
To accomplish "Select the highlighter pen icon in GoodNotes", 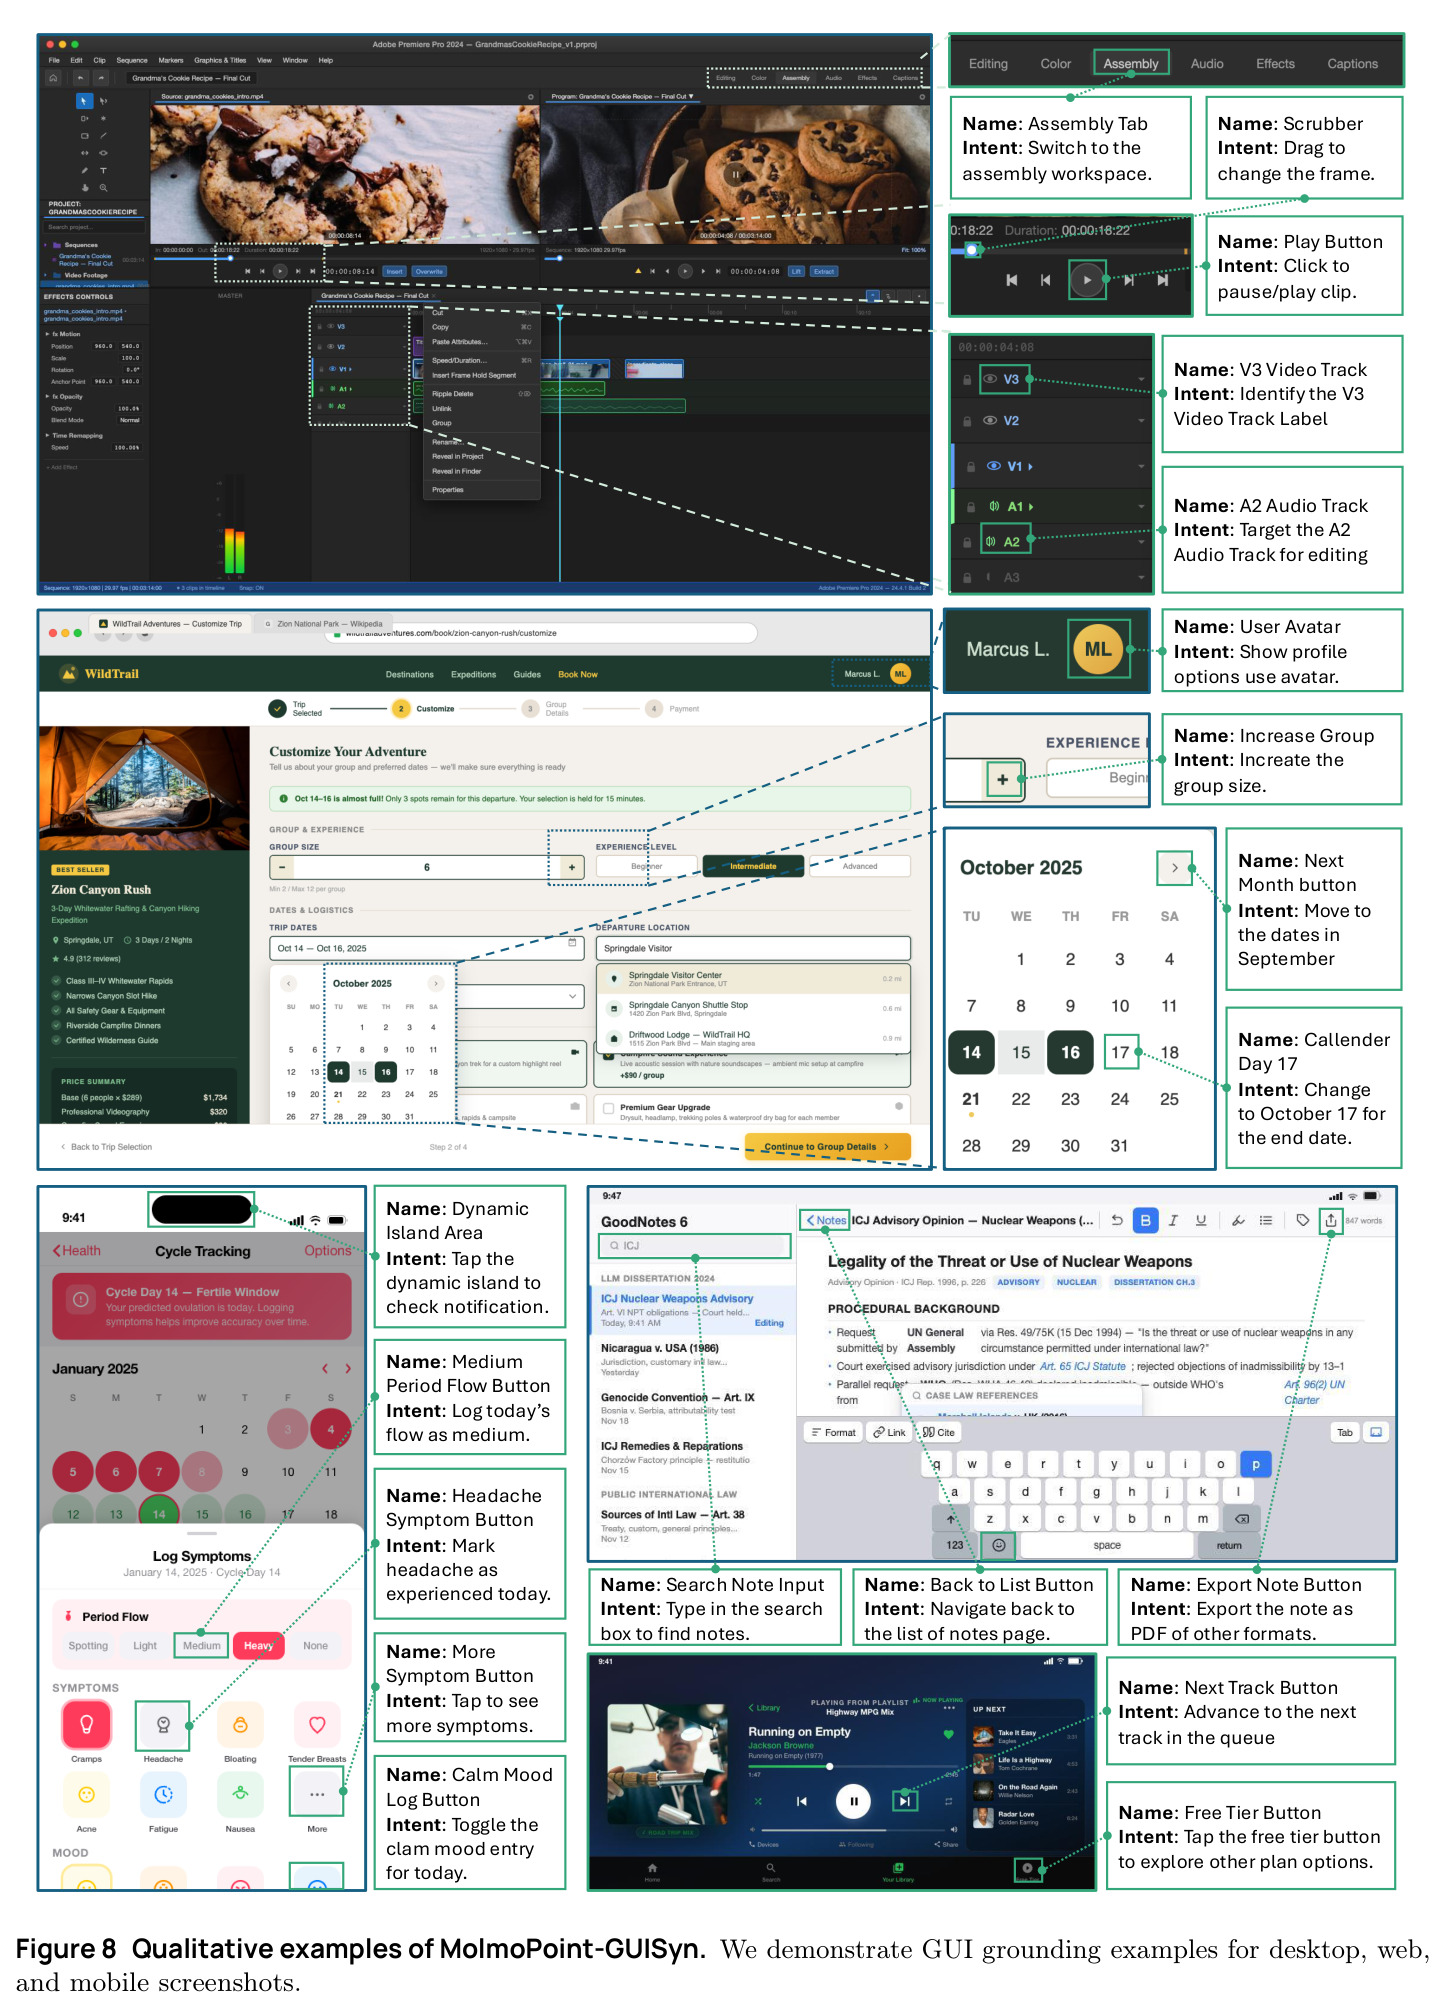I will (x=1238, y=1220).
